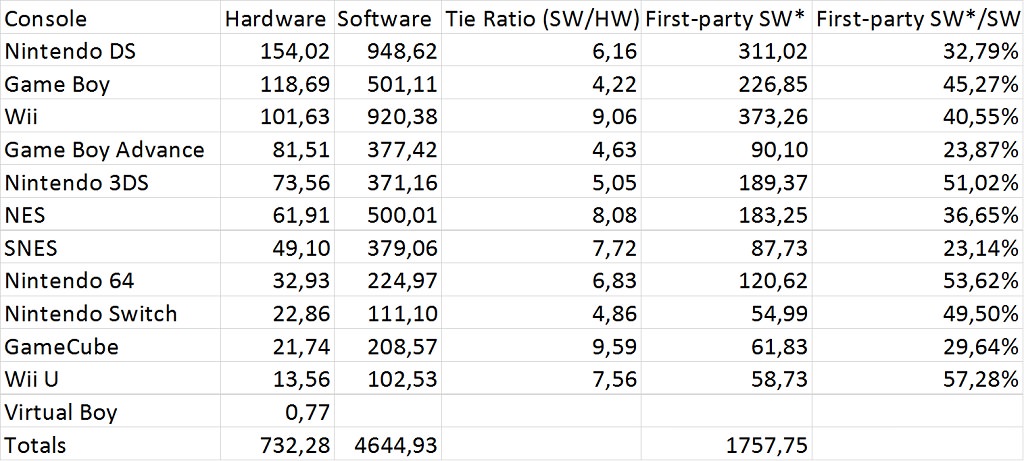Select percentage cell 32,79%

(x=918, y=50)
